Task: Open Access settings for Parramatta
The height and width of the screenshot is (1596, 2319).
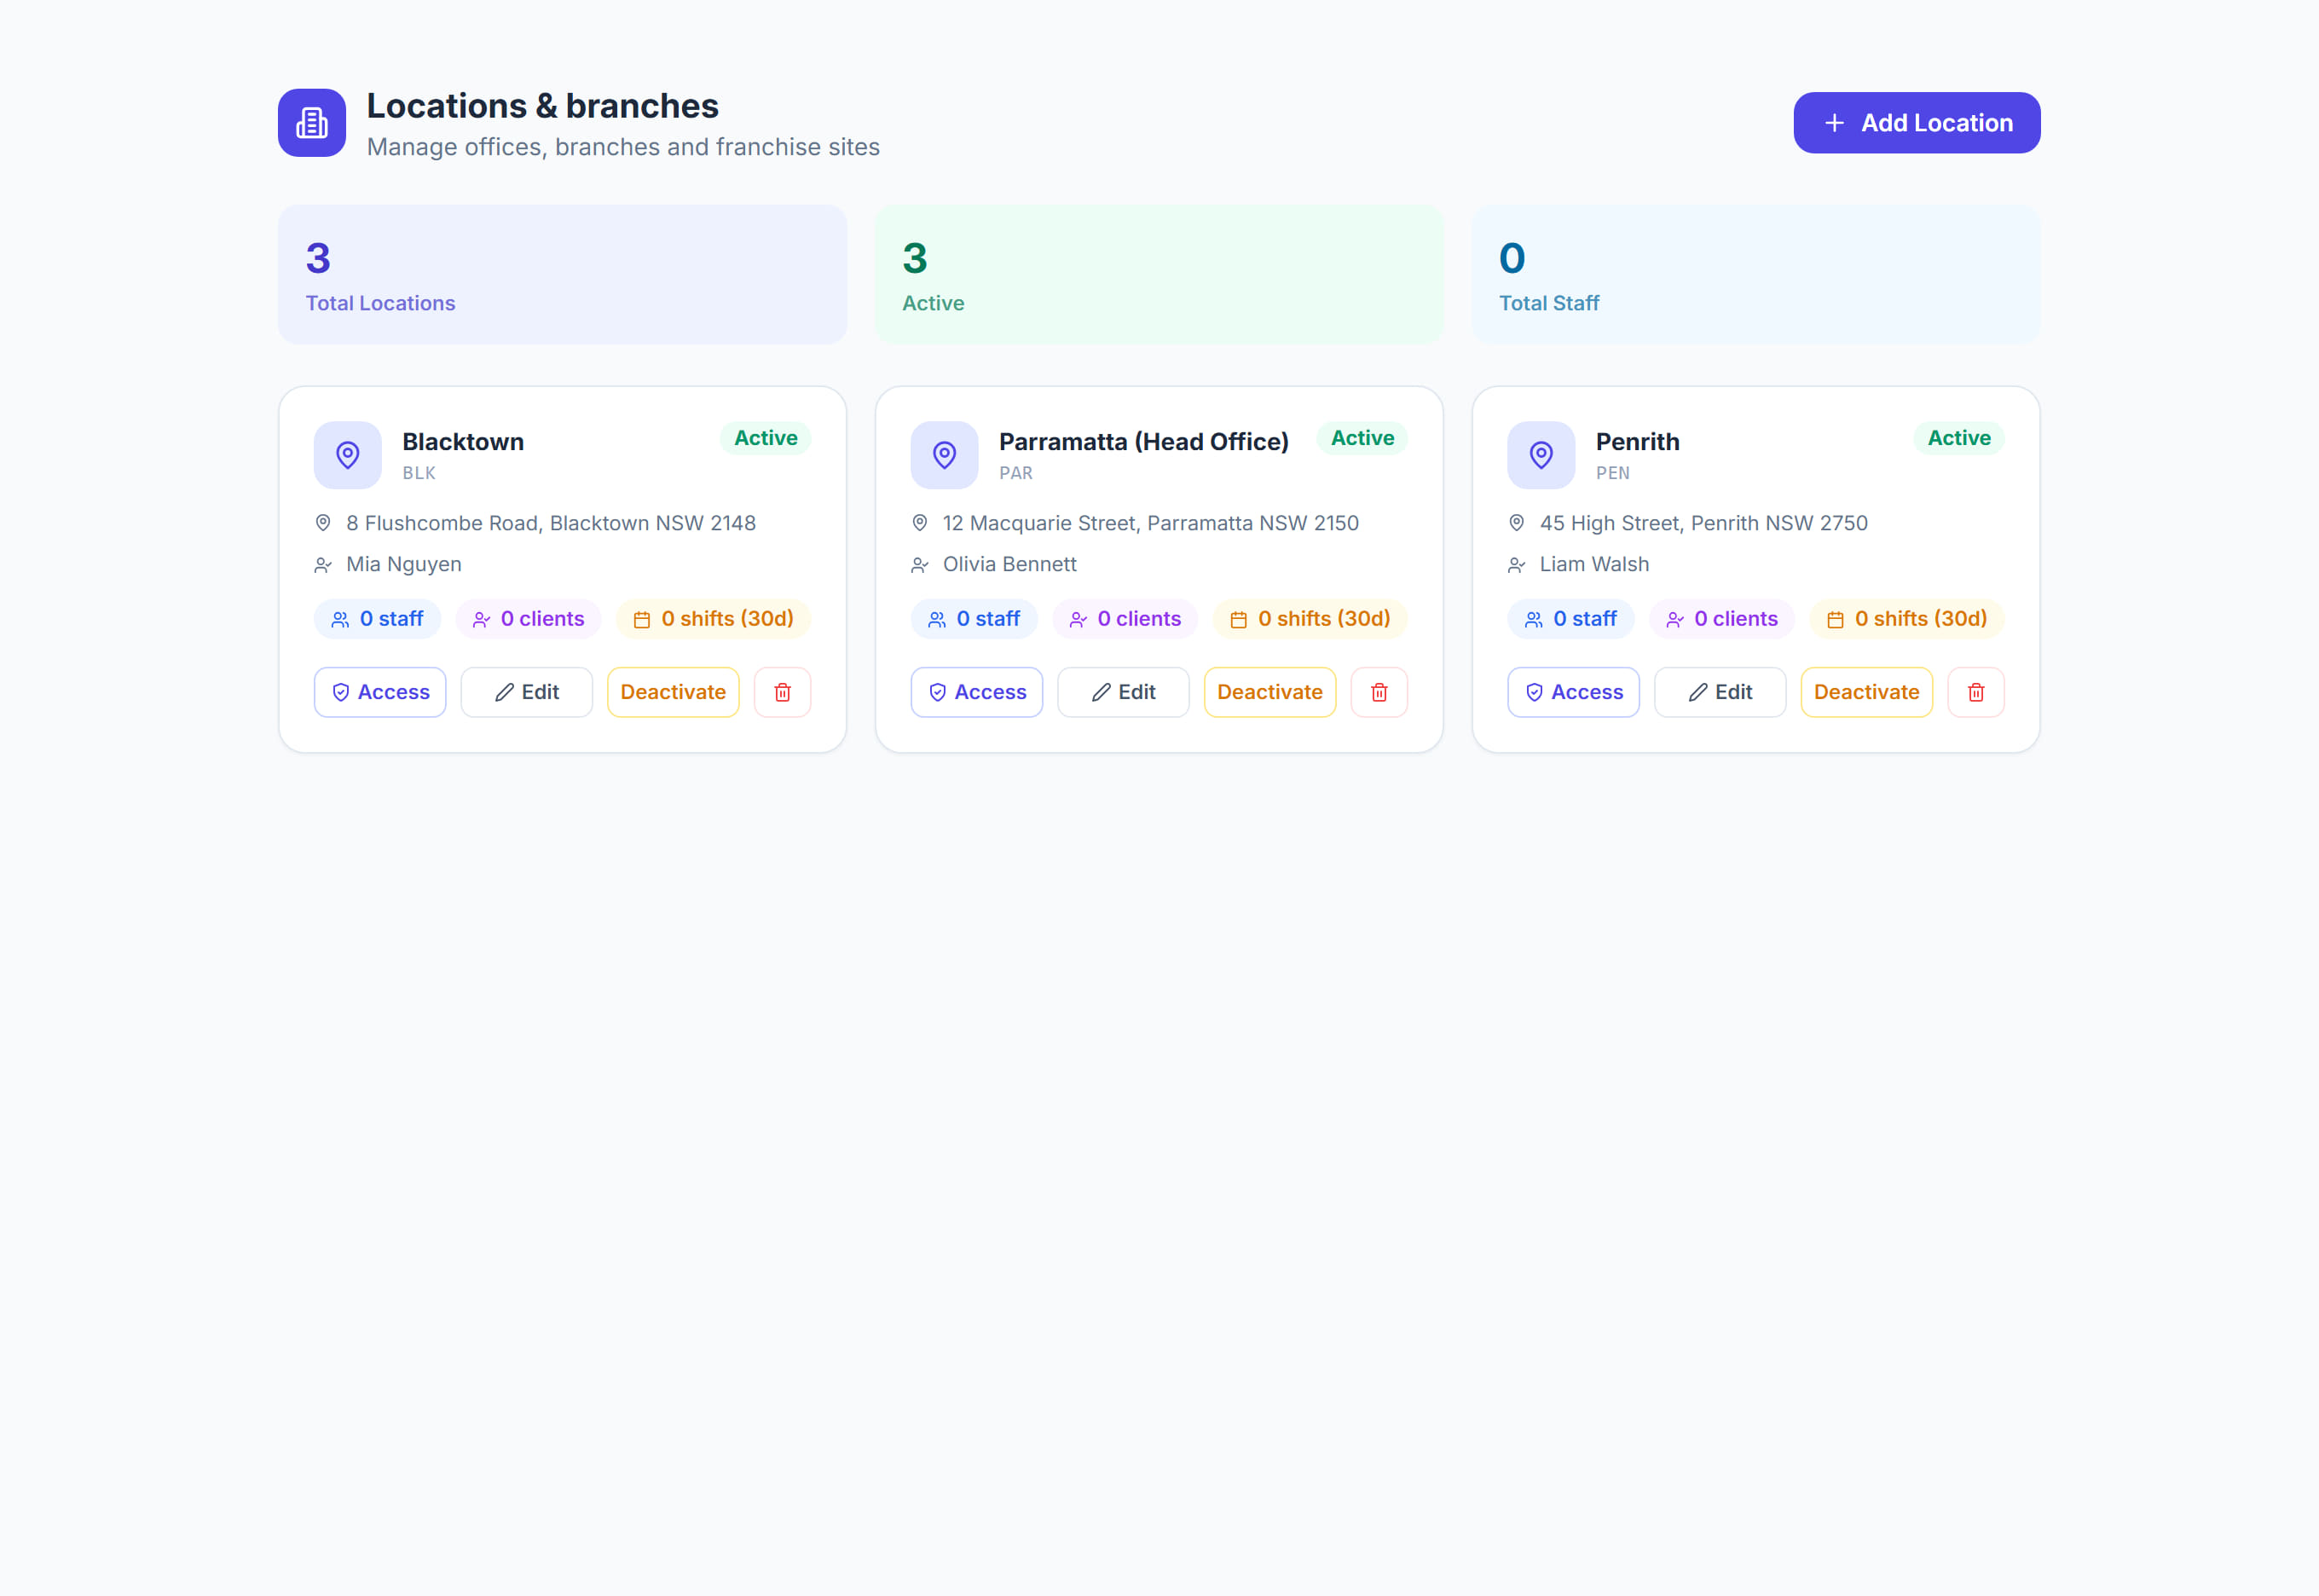Action: click(x=977, y=692)
